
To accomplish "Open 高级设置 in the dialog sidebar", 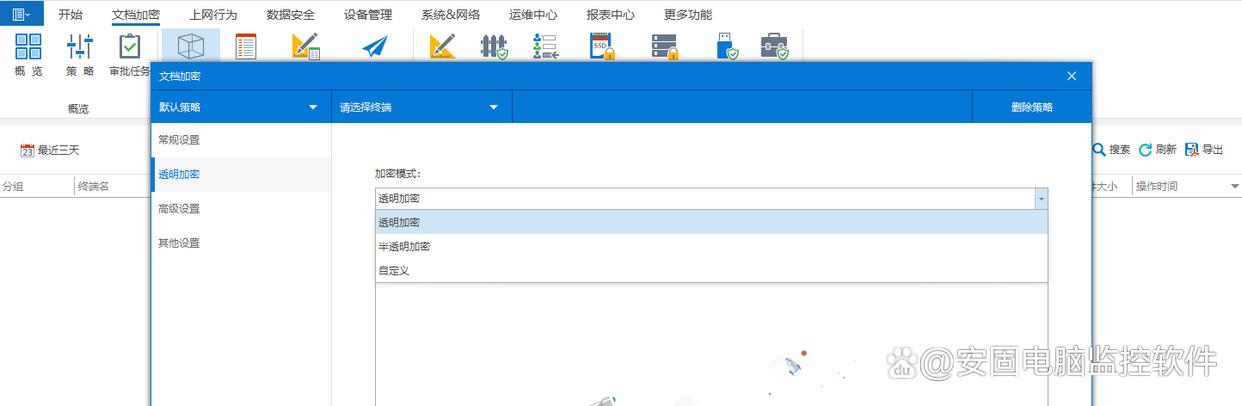I will (x=241, y=208).
